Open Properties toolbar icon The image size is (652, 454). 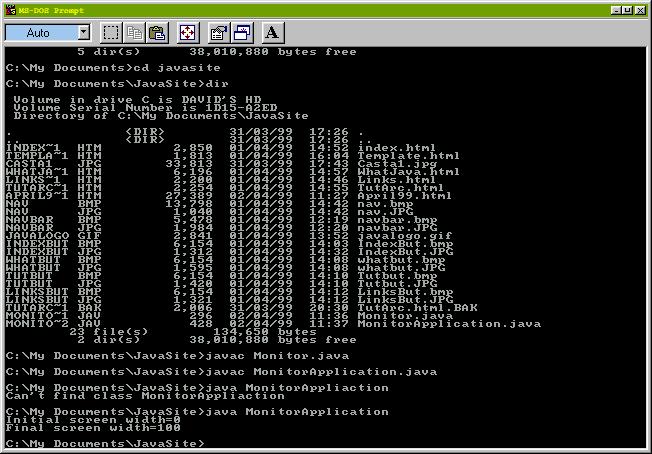coord(219,32)
